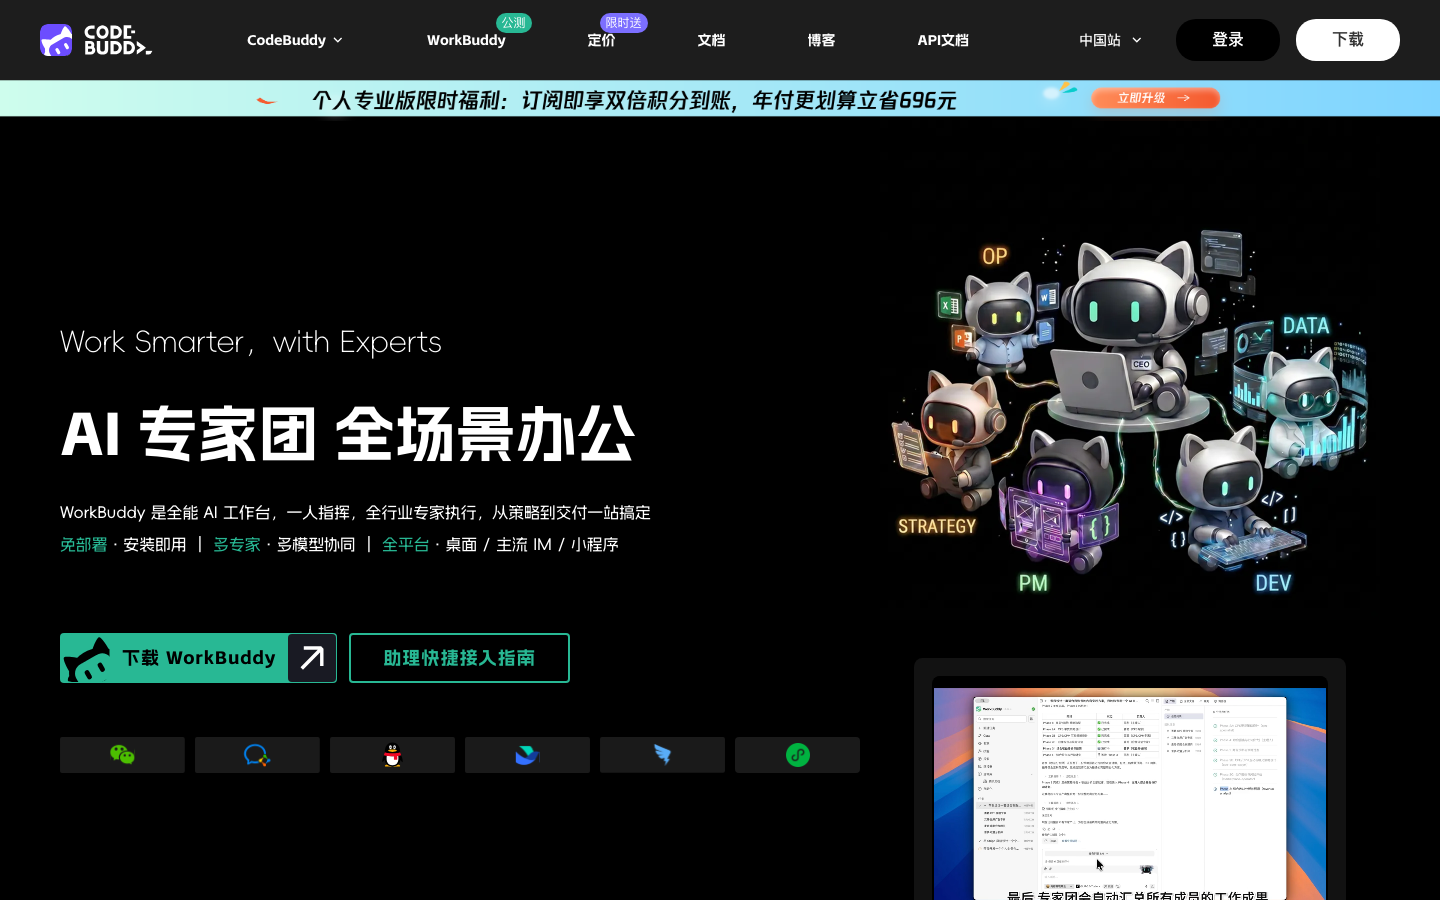Select the Feishu platform icon
Viewport: 1440px width, 900px height.
pyautogui.click(x=527, y=755)
